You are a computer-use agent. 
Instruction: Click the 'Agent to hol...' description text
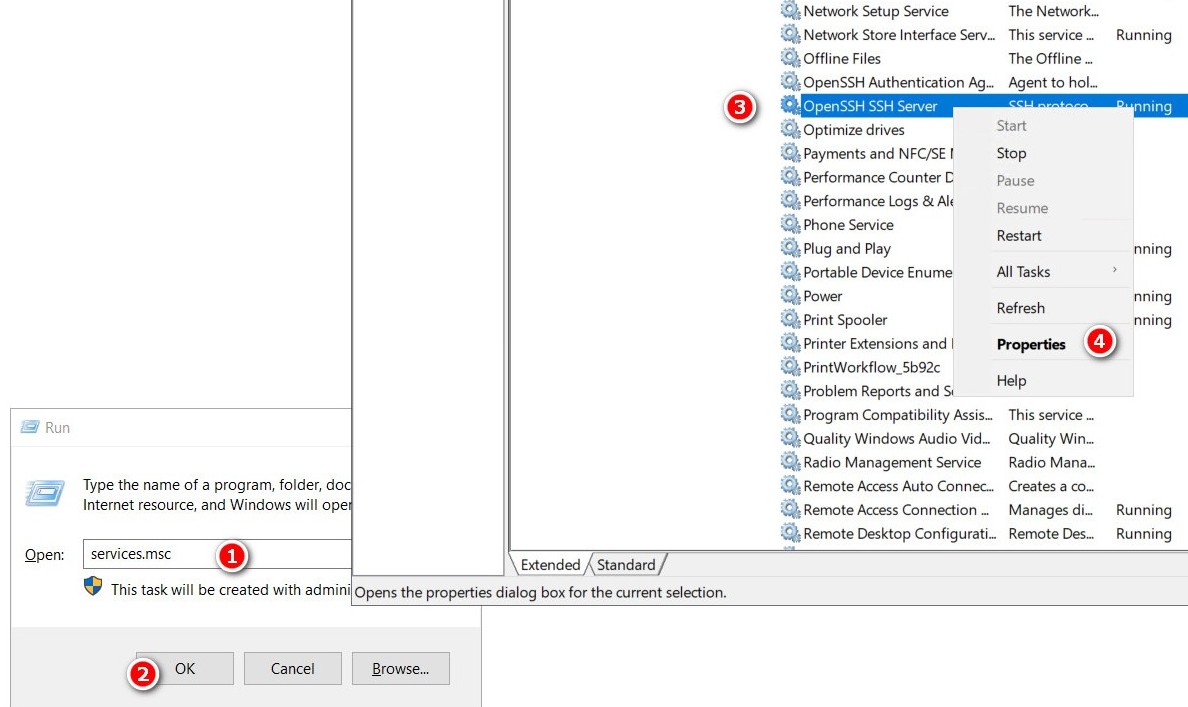pos(1052,82)
